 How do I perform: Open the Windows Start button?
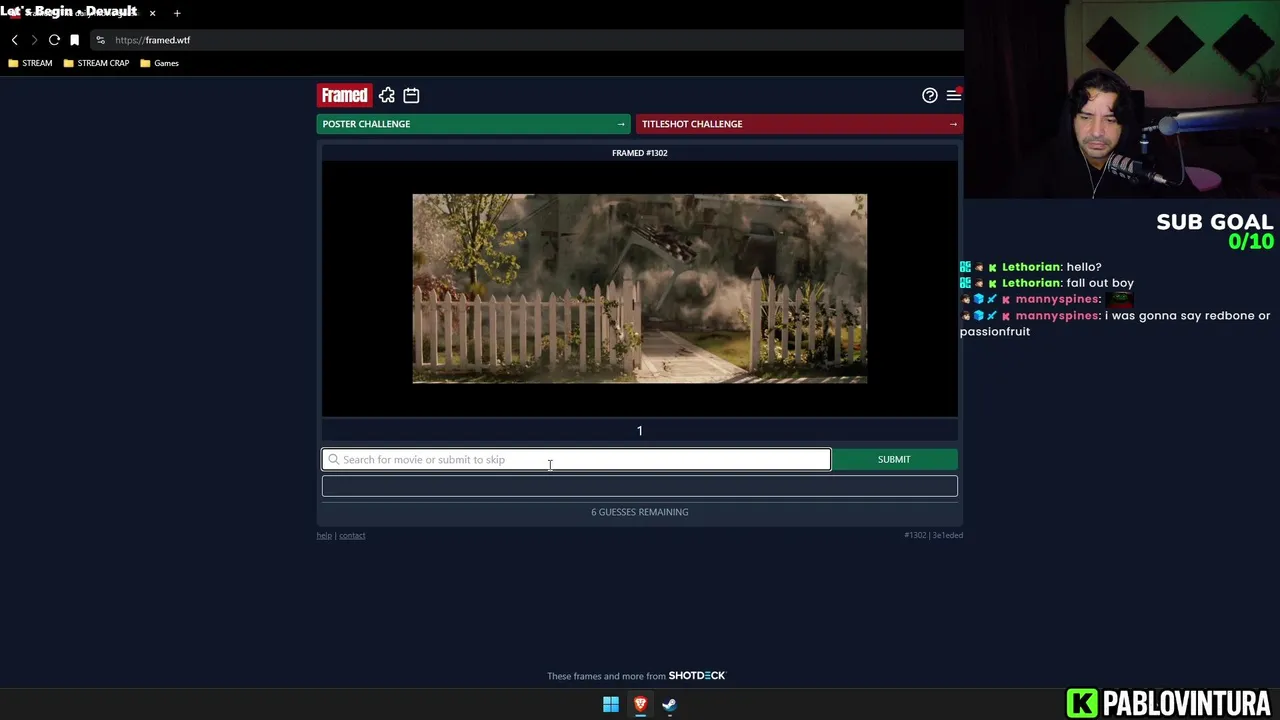pos(611,704)
